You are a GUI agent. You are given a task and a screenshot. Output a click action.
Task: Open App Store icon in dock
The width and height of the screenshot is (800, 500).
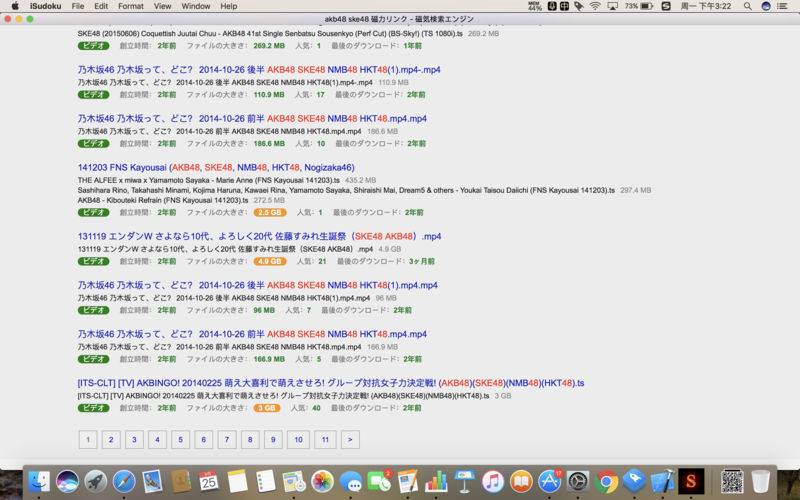(549, 481)
